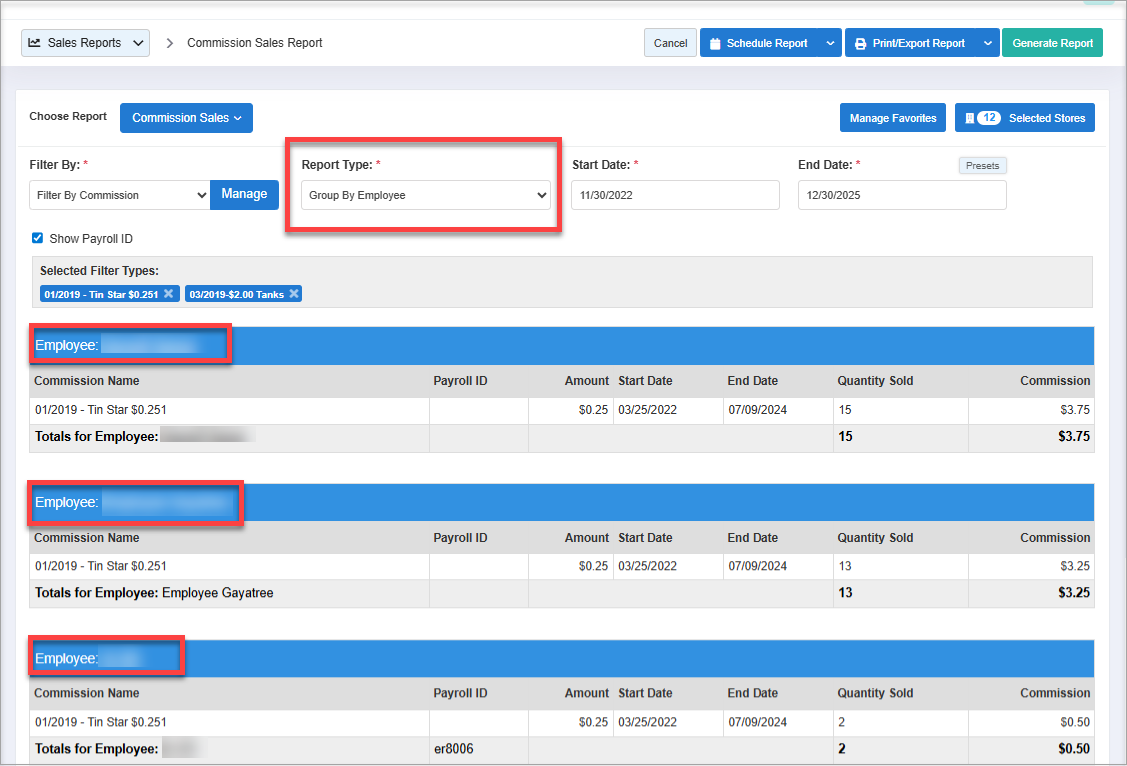1127x766 pixels.
Task: Open the Commission Sales report chooser
Action: click(x=186, y=118)
